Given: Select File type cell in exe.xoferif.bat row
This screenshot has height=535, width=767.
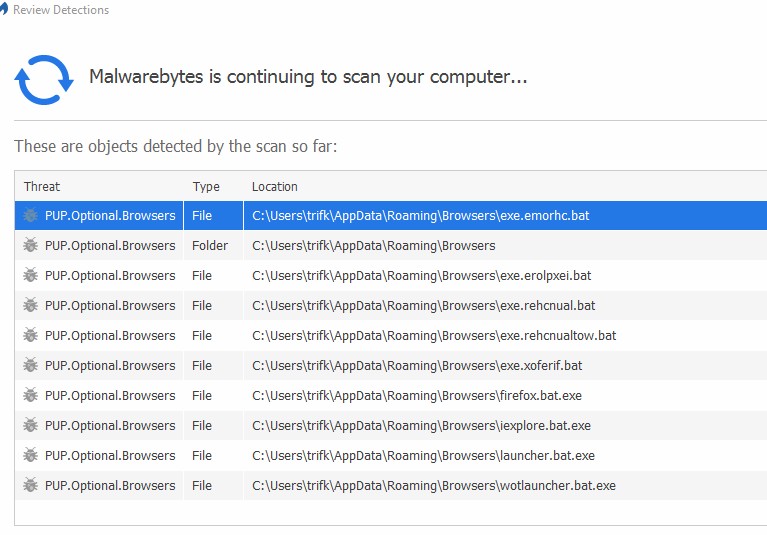Looking at the screenshot, I should click(202, 365).
